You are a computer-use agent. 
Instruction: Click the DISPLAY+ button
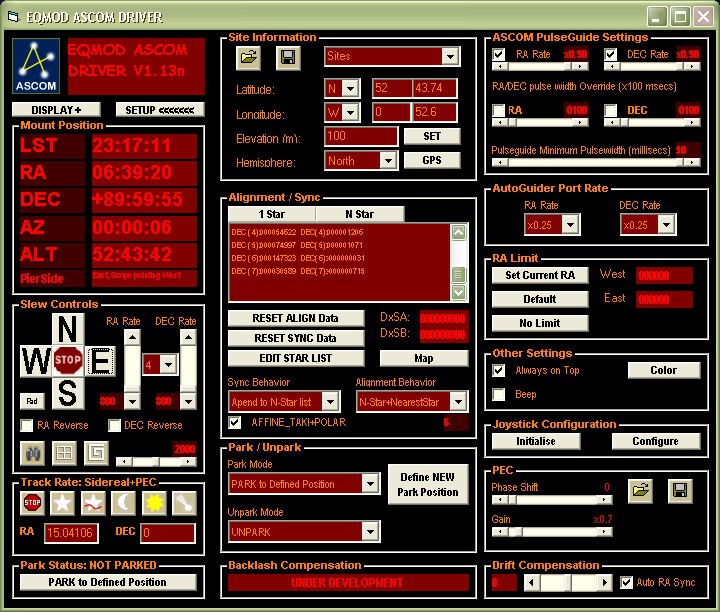coord(56,110)
